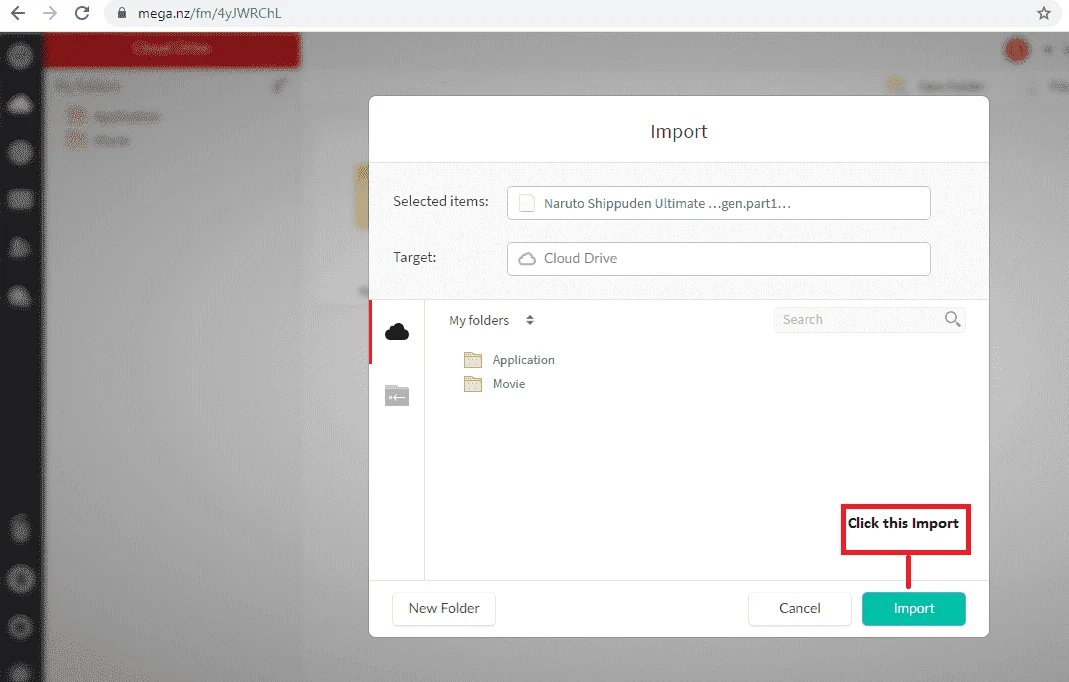The image size is (1069, 682).
Task: Click the mega.nz address bar URL
Action: tap(209, 13)
